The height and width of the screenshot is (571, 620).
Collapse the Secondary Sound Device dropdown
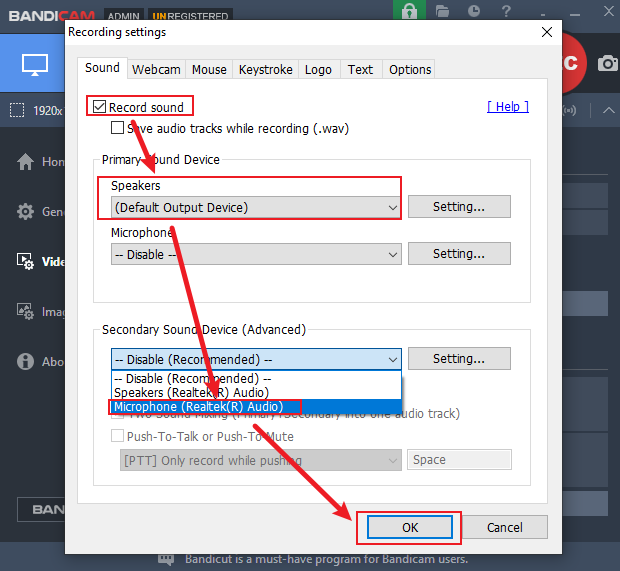pyautogui.click(x=256, y=359)
